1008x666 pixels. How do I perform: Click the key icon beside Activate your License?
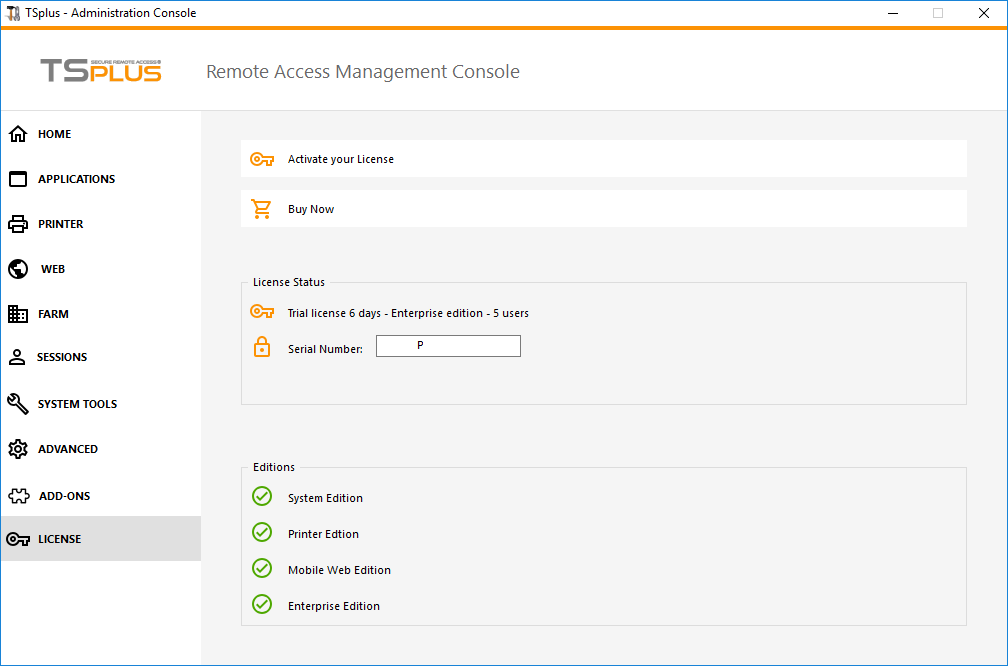[x=261, y=158]
